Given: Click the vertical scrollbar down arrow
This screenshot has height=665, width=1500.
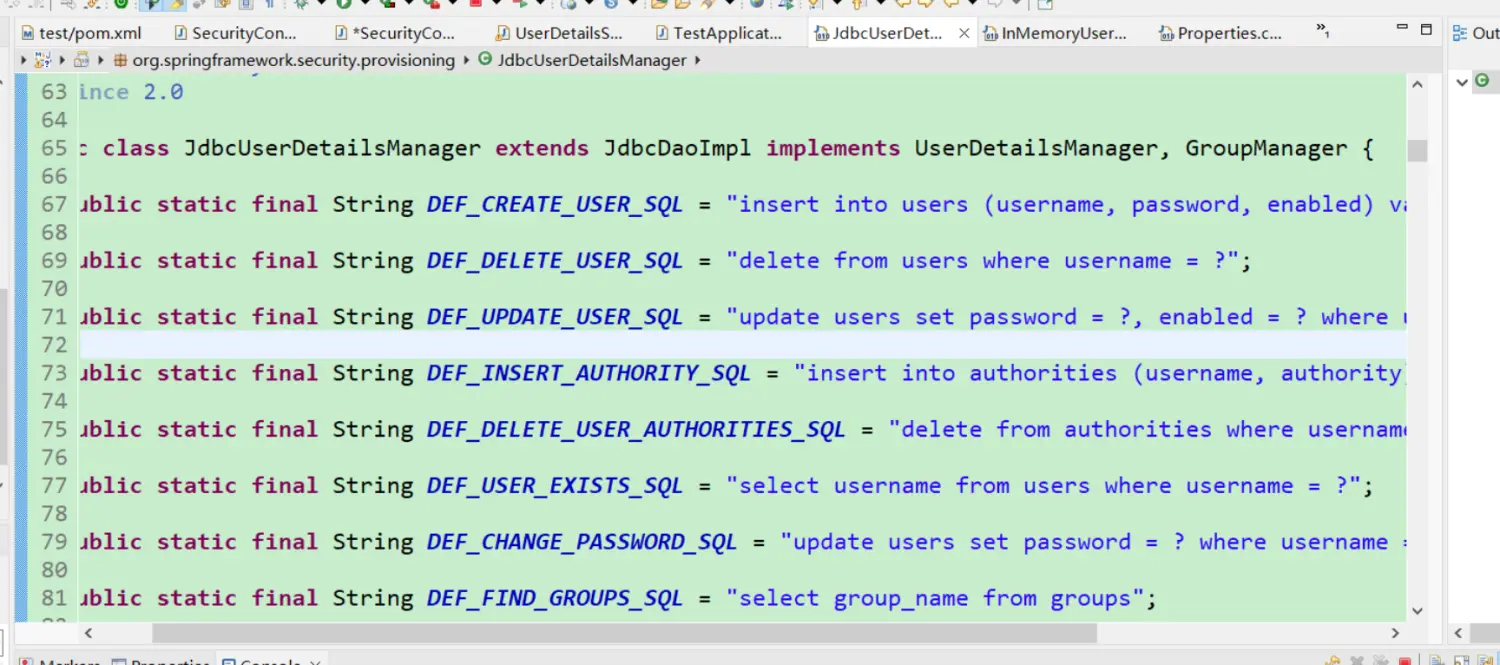Looking at the screenshot, I should pyautogui.click(x=1417, y=610).
